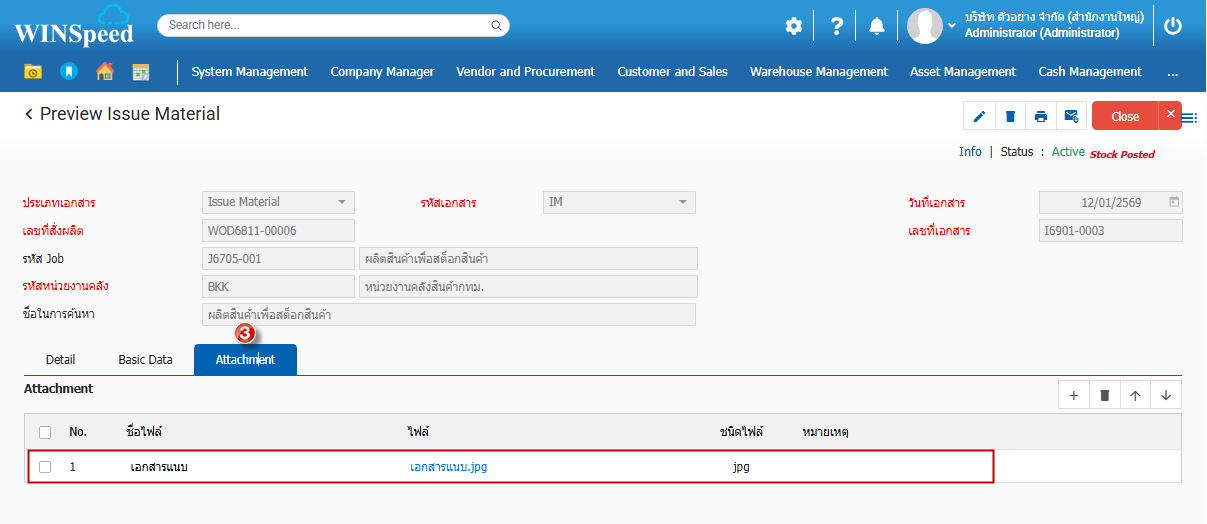1207x524 pixels.
Task: Click the settings gear icon in header
Action: click(793, 26)
